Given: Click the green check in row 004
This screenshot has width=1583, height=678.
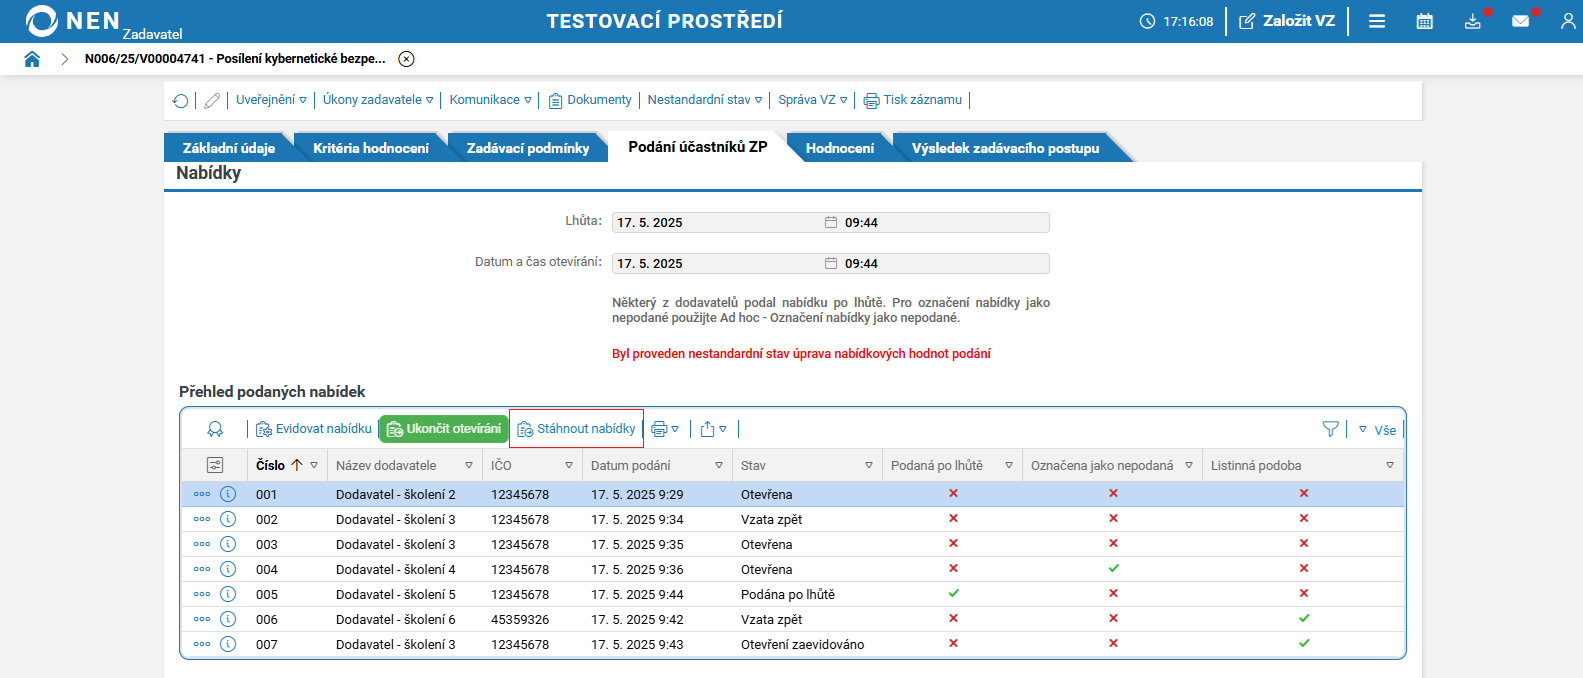Looking at the screenshot, I should 1113,568.
